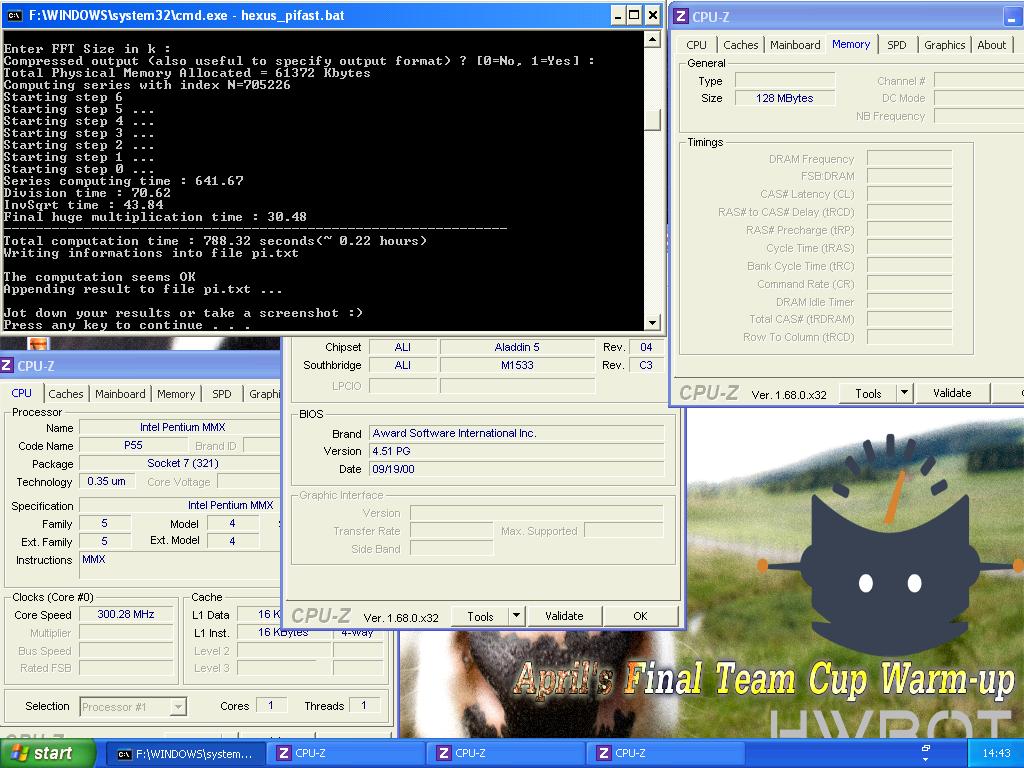Screen dimensions: 1024x768
Task: Click BIOS Version value 4.51 PG
Action: click(x=516, y=451)
